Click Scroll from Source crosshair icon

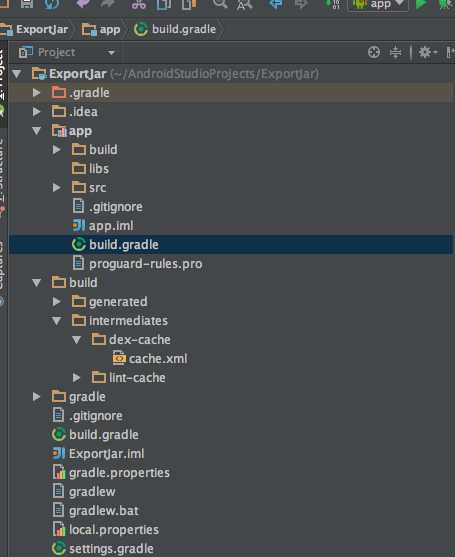coord(374,53)
